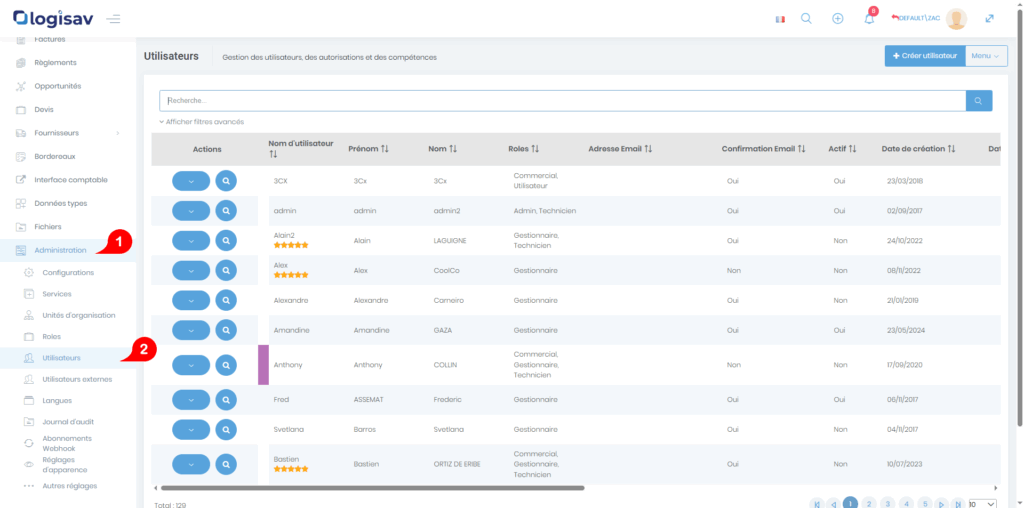Viewport: 1024px width, 508px height.
Task: Expand Afficher filtres avancés
Action: point(201,122)
